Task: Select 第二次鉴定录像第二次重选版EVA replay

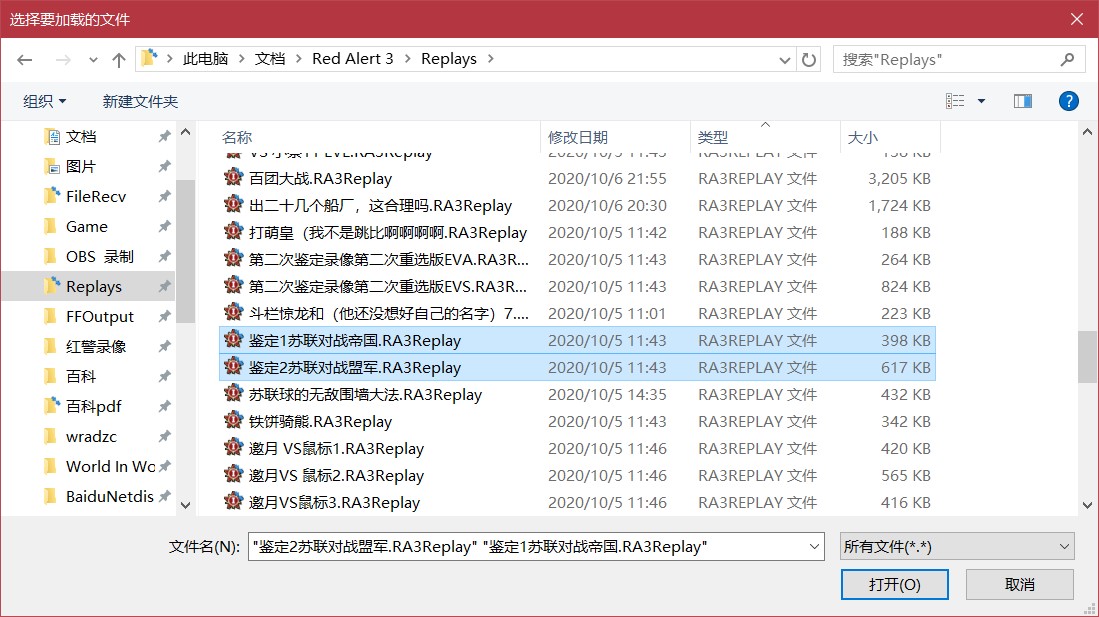Action: pos(388,259)
